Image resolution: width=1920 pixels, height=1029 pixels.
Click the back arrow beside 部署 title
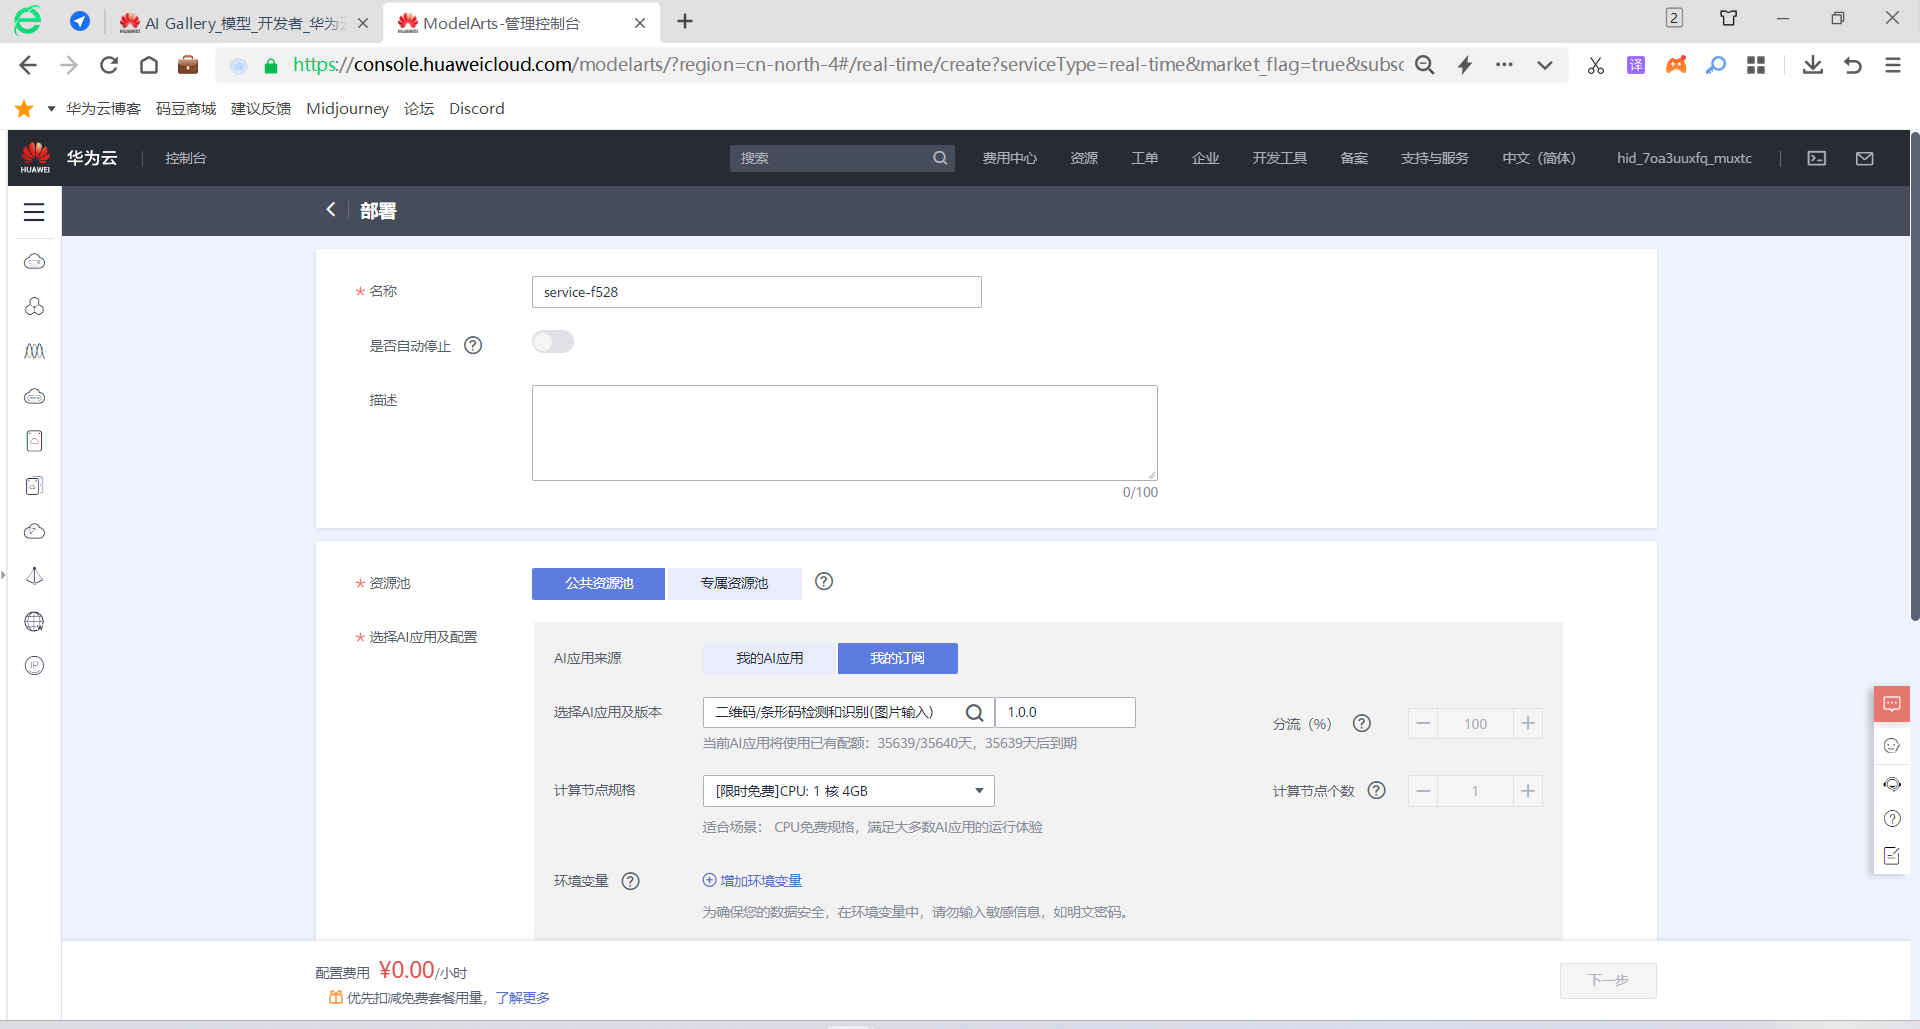pyautogui.click(x=331, y=210)
